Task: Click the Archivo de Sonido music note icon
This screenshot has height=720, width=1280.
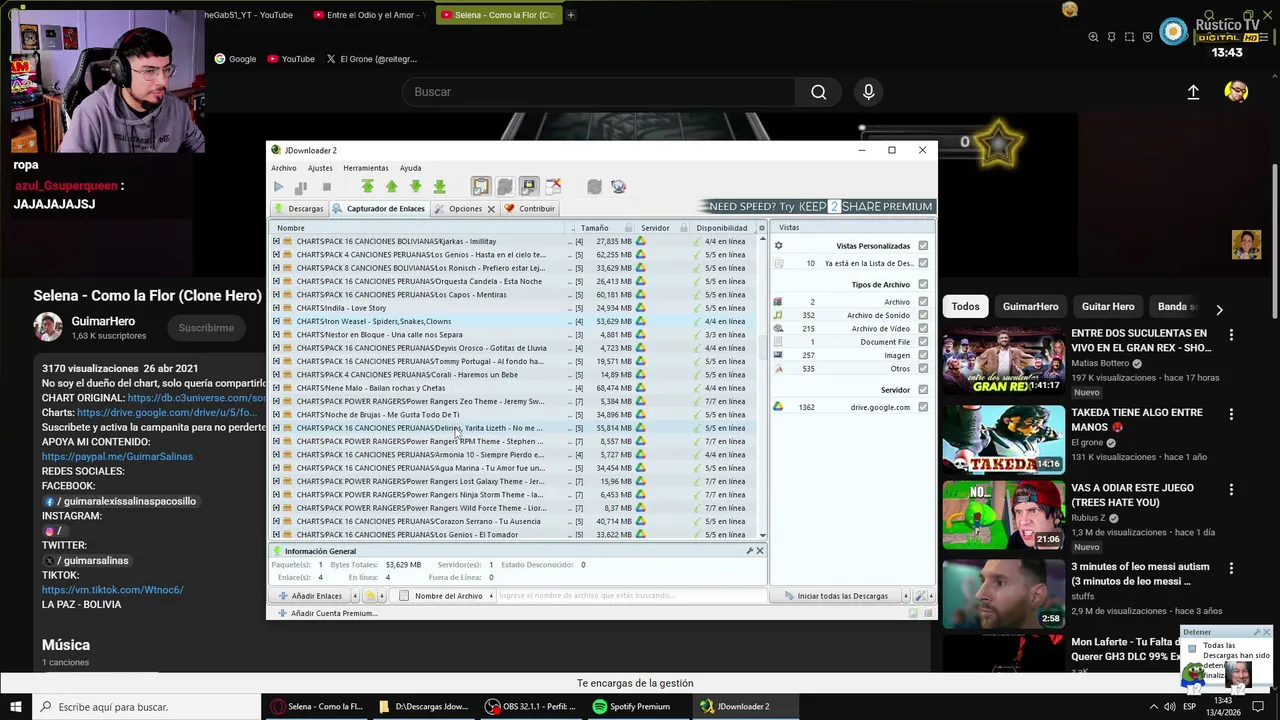Action: [x=778, y=315]
